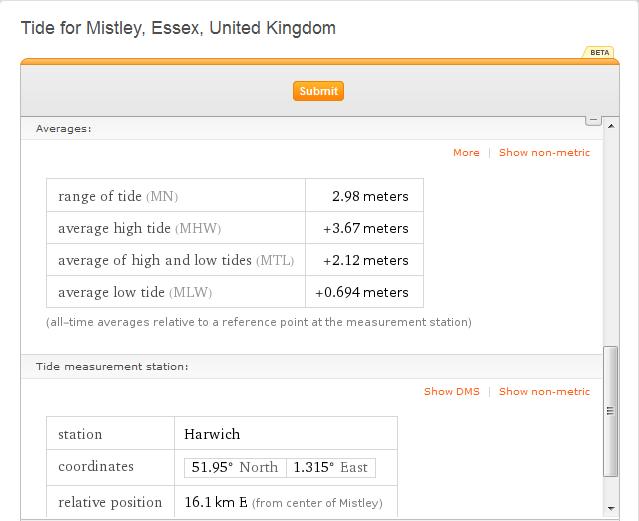Click the range of tide (MN) label
The height and width of the screenshot is (521, 639).
coord(118,196)
